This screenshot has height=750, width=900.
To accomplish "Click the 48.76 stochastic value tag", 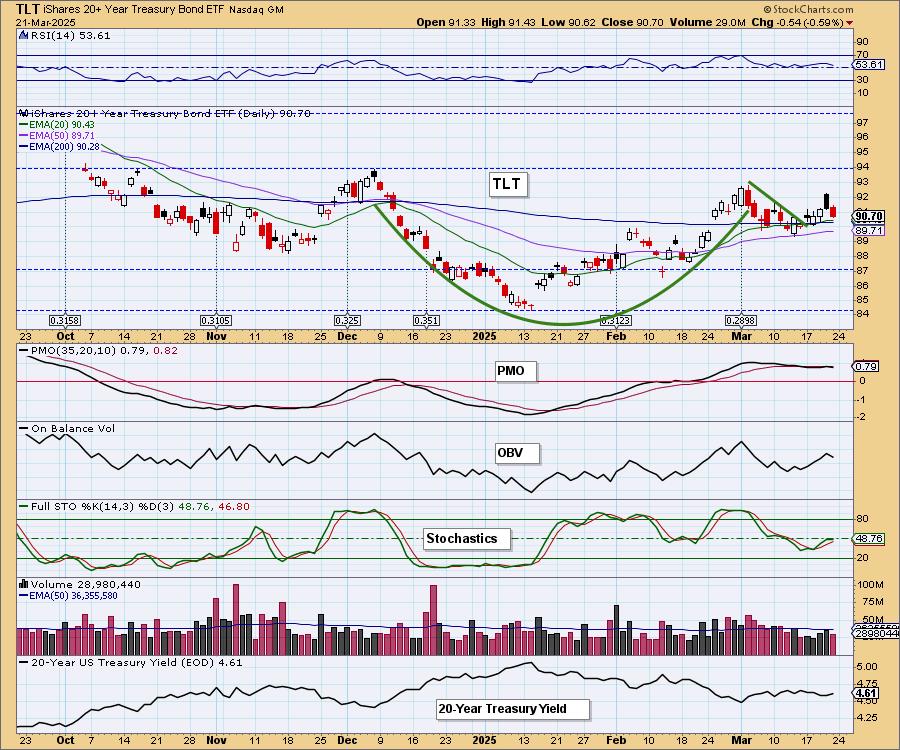I will [x=869, y=539].
